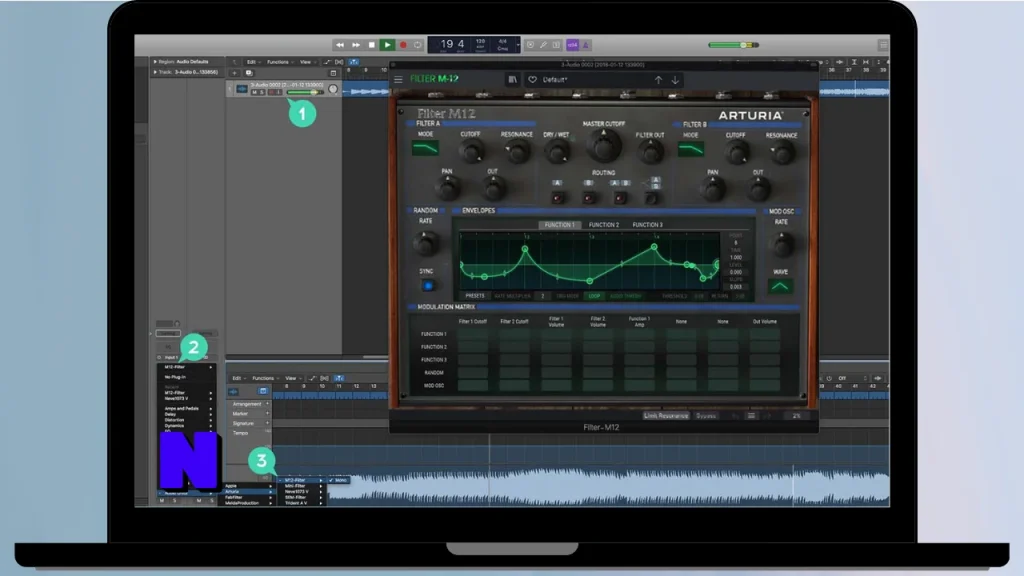Image resolution: width=1024 pixels, height=576 pixels.
Task: Open envelope Presets button
Action: click(x=475, y=296)
